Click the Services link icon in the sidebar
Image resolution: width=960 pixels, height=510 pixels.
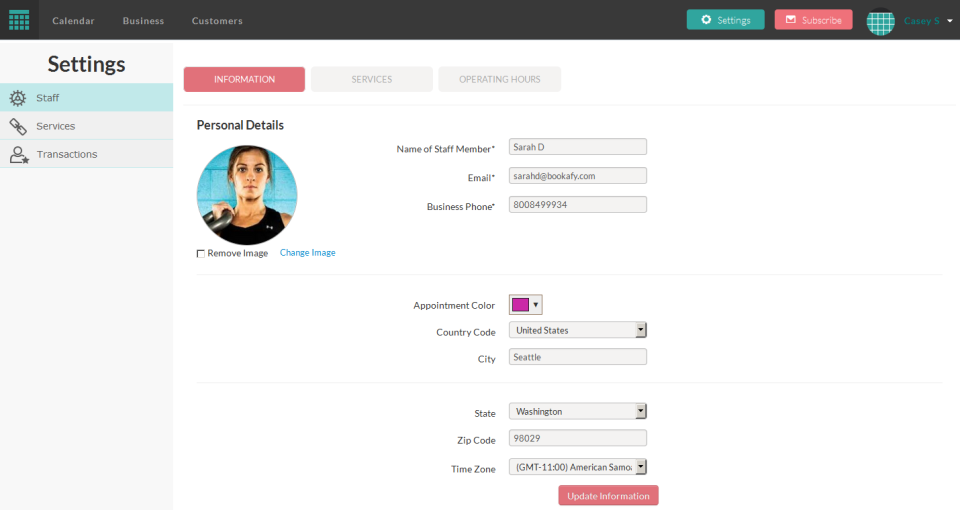18,126
